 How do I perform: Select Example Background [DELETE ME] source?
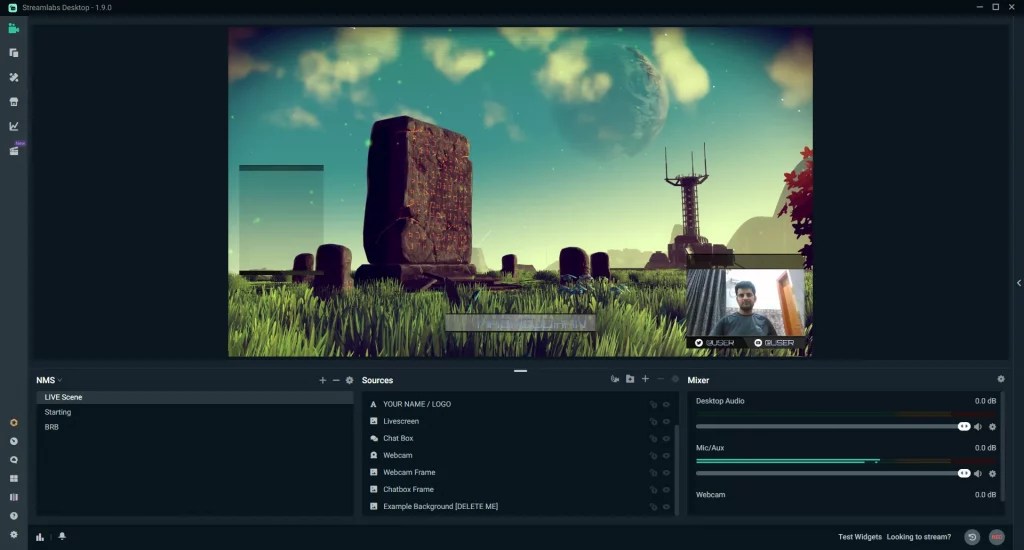[519, 506]
